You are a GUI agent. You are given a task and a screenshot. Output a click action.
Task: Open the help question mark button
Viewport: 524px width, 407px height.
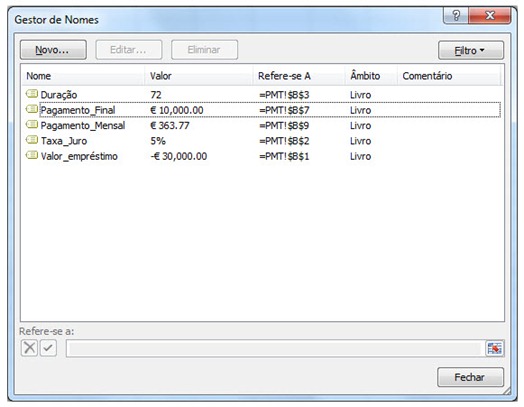(x=456, y=15)
